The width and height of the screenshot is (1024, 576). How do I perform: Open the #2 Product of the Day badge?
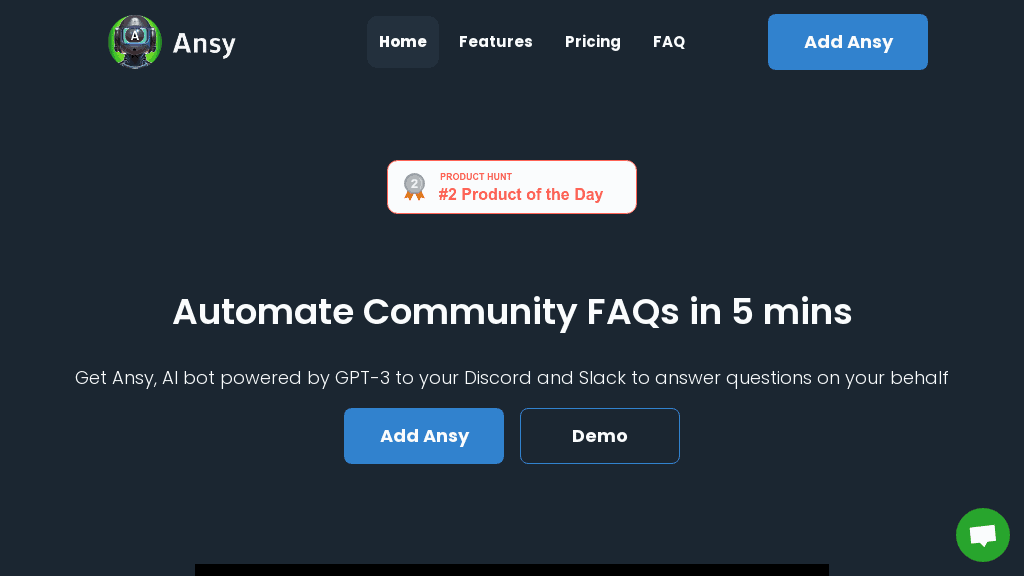pyautogui.click(x=512, y=187)
